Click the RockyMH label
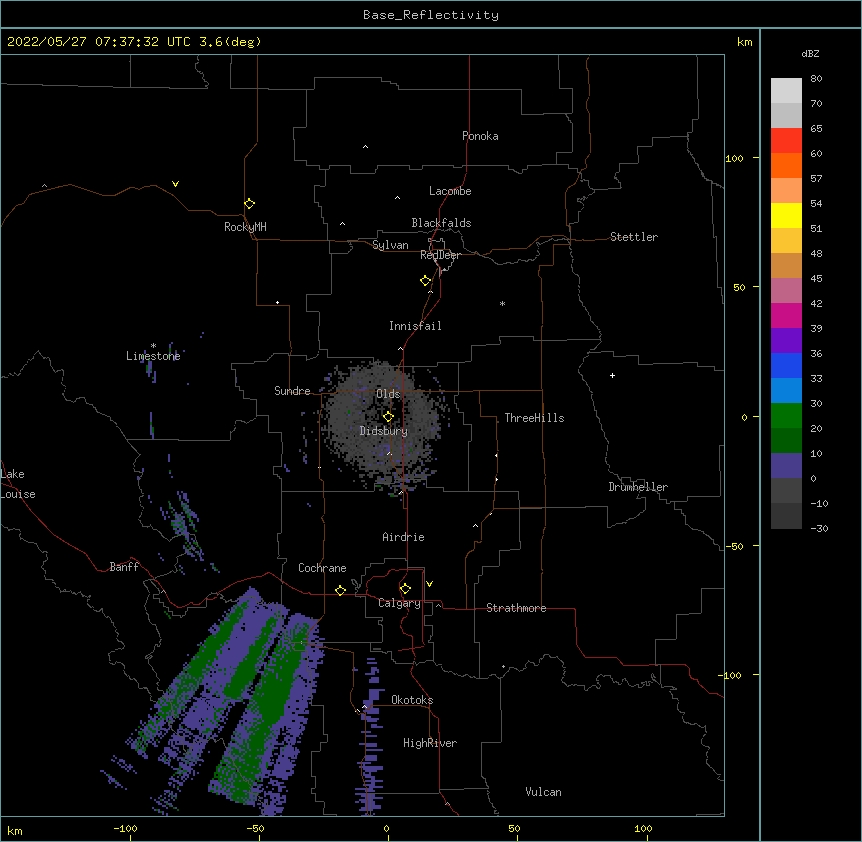The height and width of the screenshot is (842, 862). tap(245, 226)
